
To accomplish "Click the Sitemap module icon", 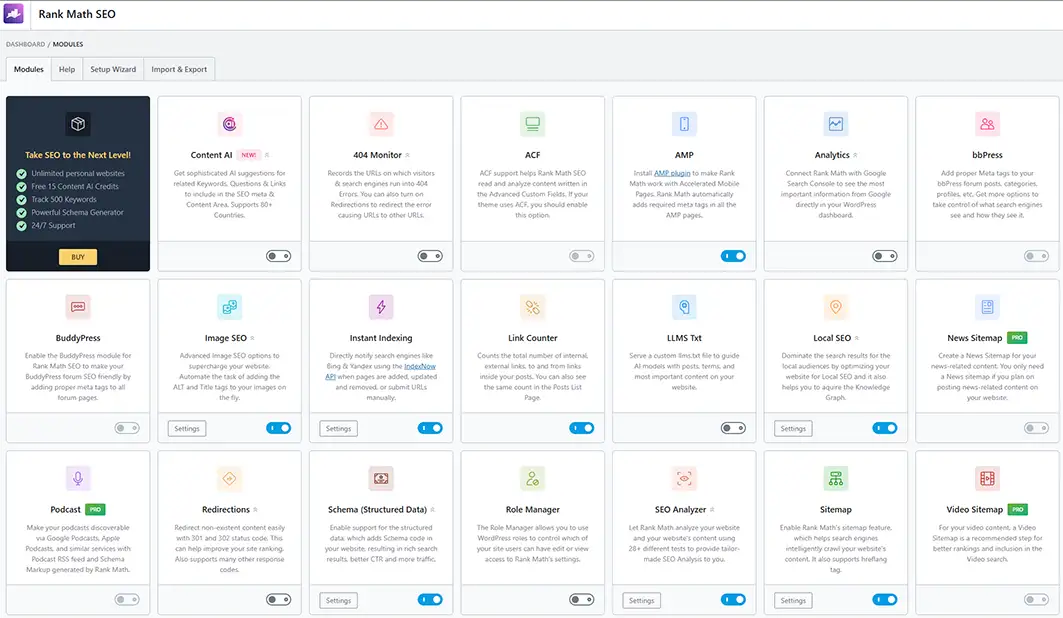I will [x=835, y=478].
